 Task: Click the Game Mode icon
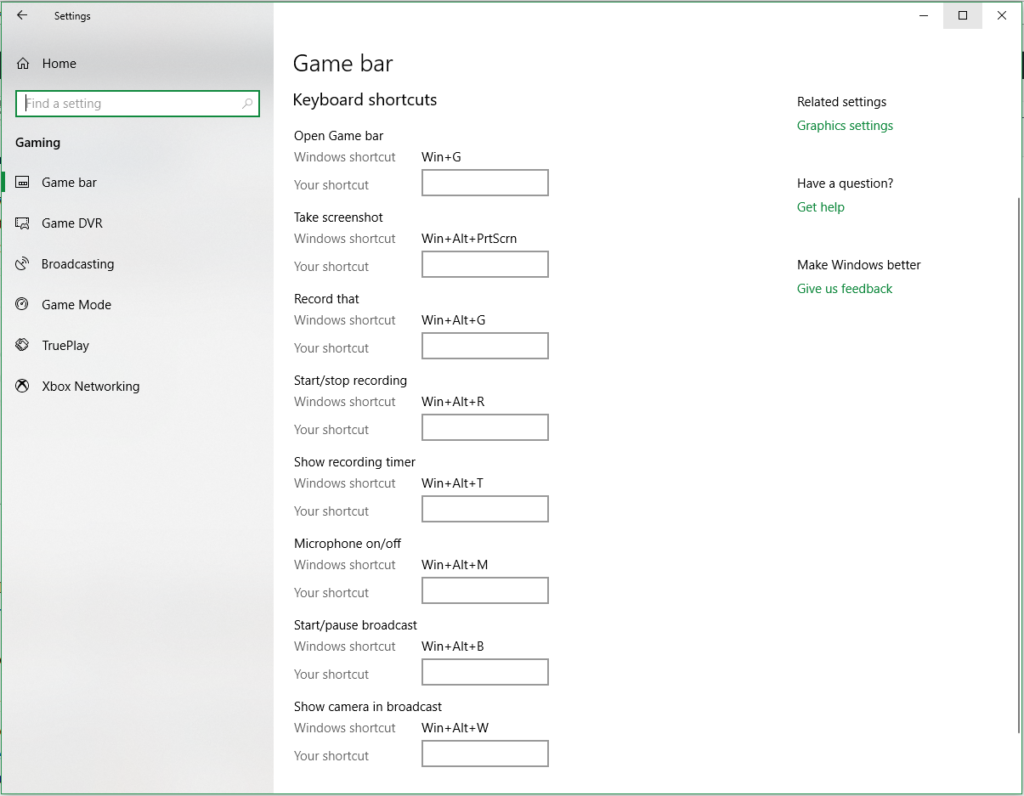[23, 305]
